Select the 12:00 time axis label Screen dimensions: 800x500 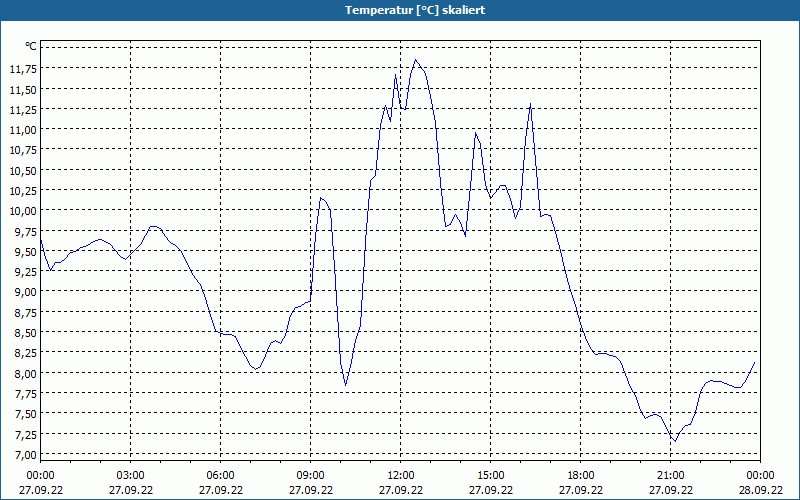(x=401, y=476)
